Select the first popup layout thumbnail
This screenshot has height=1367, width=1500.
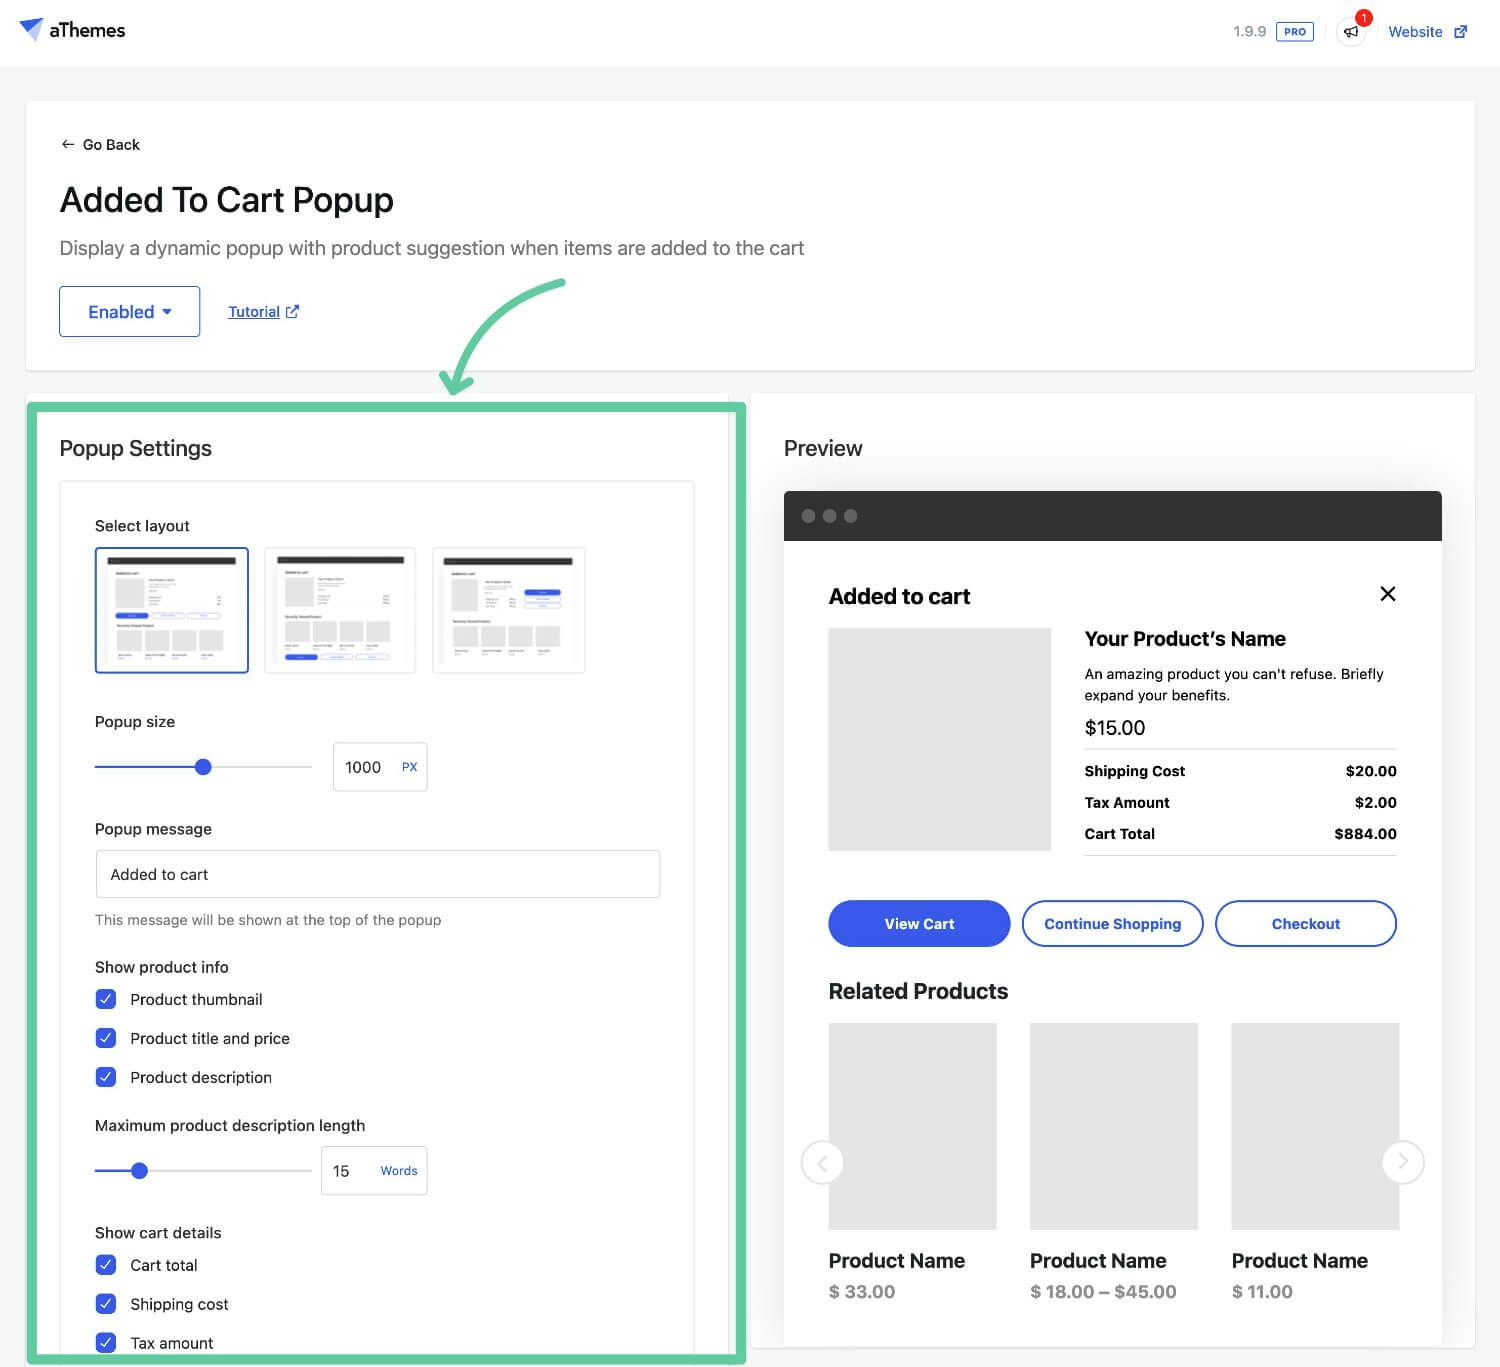click(172, 610)
